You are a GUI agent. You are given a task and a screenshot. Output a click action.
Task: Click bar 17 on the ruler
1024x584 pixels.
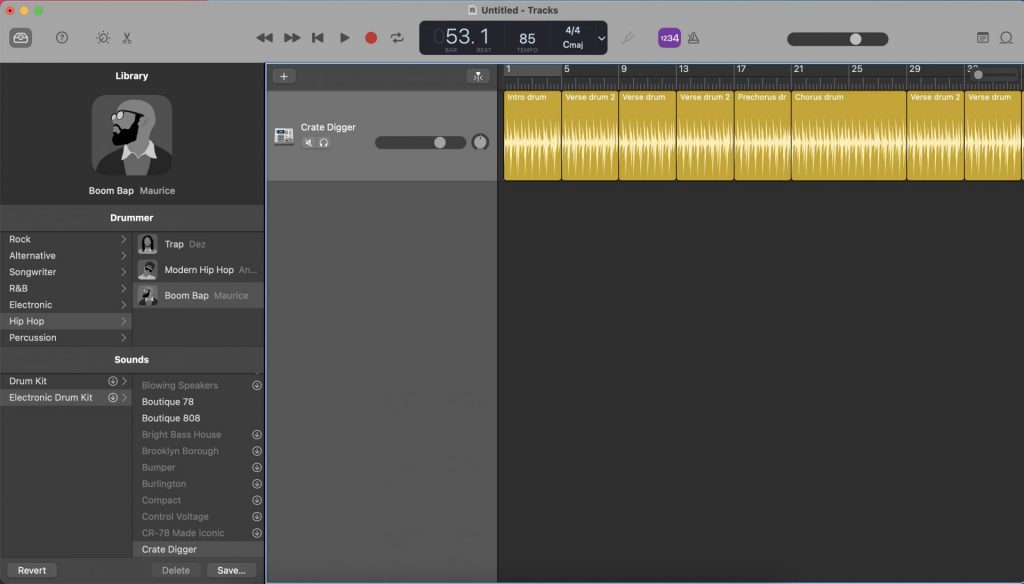(x=741, y=69)
